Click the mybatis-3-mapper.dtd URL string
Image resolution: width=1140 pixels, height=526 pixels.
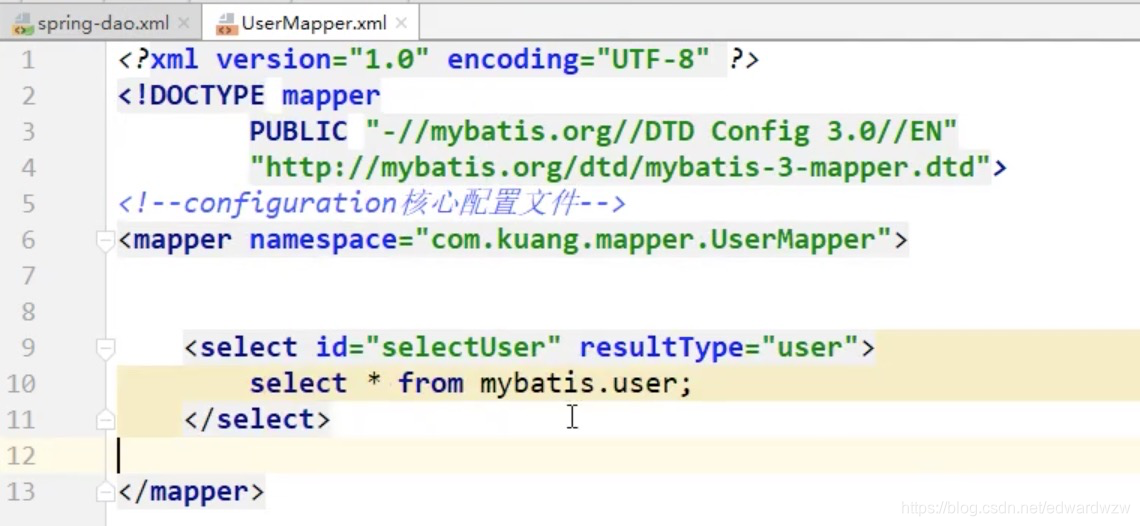click(620, 168)
